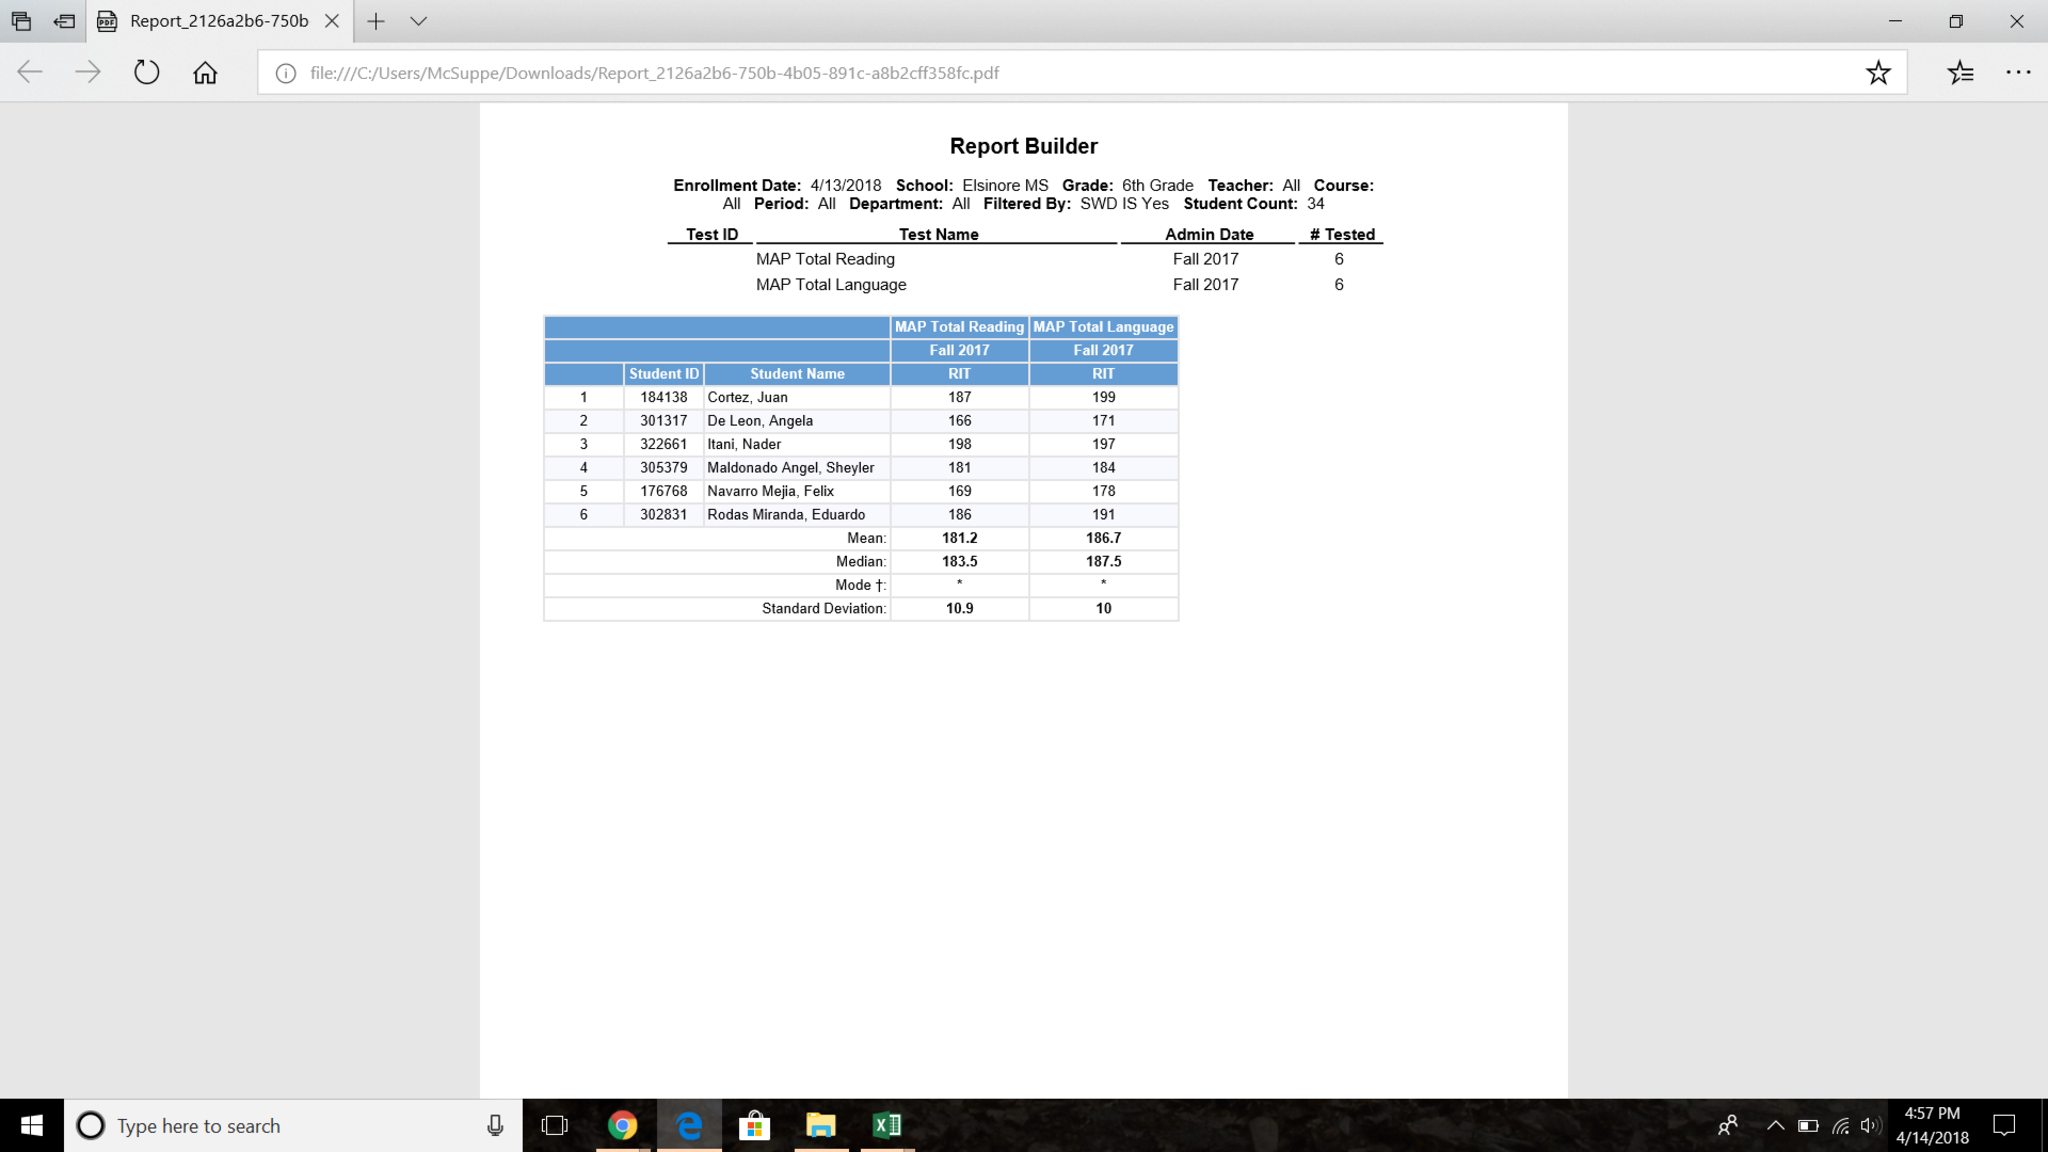This screenshot has width=2048, height=1152.
Task: Click the Windows search box
Action: tap(290, 1126)
